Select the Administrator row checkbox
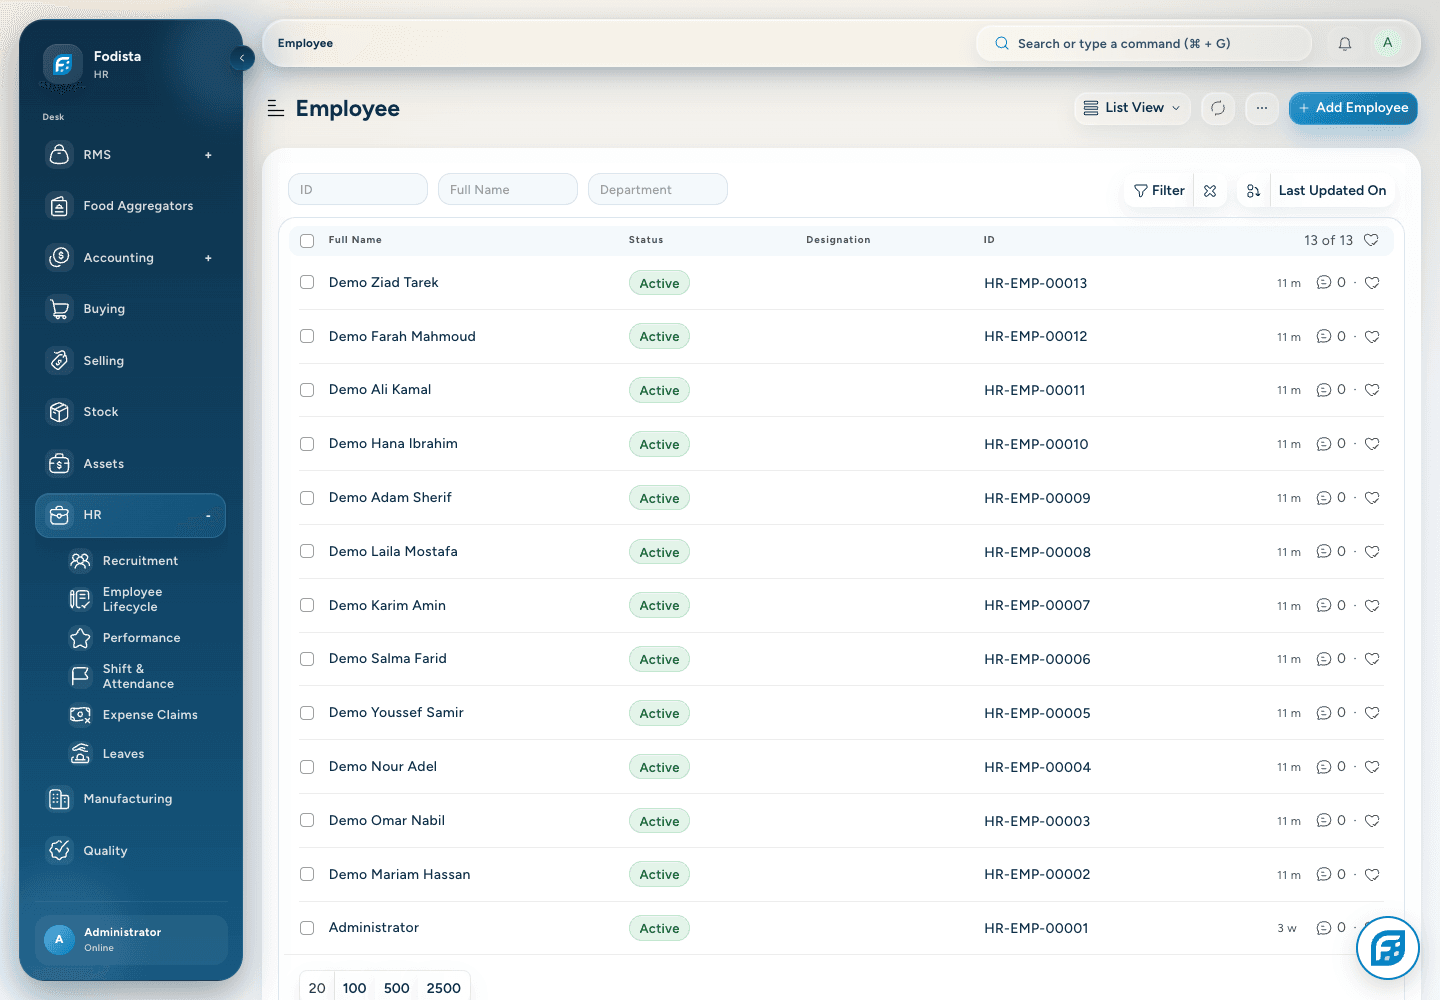Image resolution: width=1440 pixels, height=1000 pixels. [x=307, y=928]
